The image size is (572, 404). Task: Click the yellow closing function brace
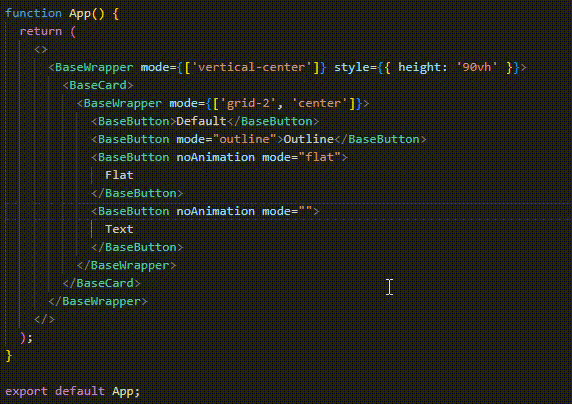click(9, 355)
